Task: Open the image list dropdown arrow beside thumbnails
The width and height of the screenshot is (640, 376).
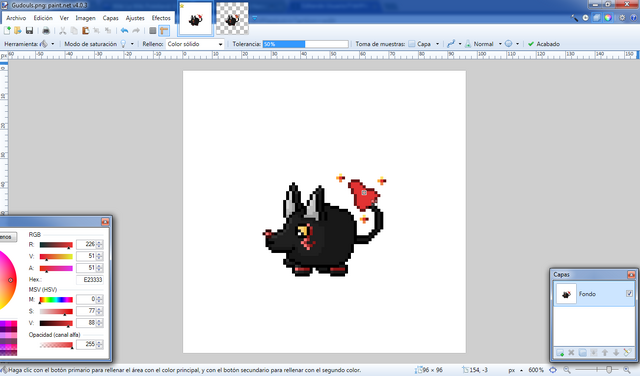Action: [x=254, y=18]
